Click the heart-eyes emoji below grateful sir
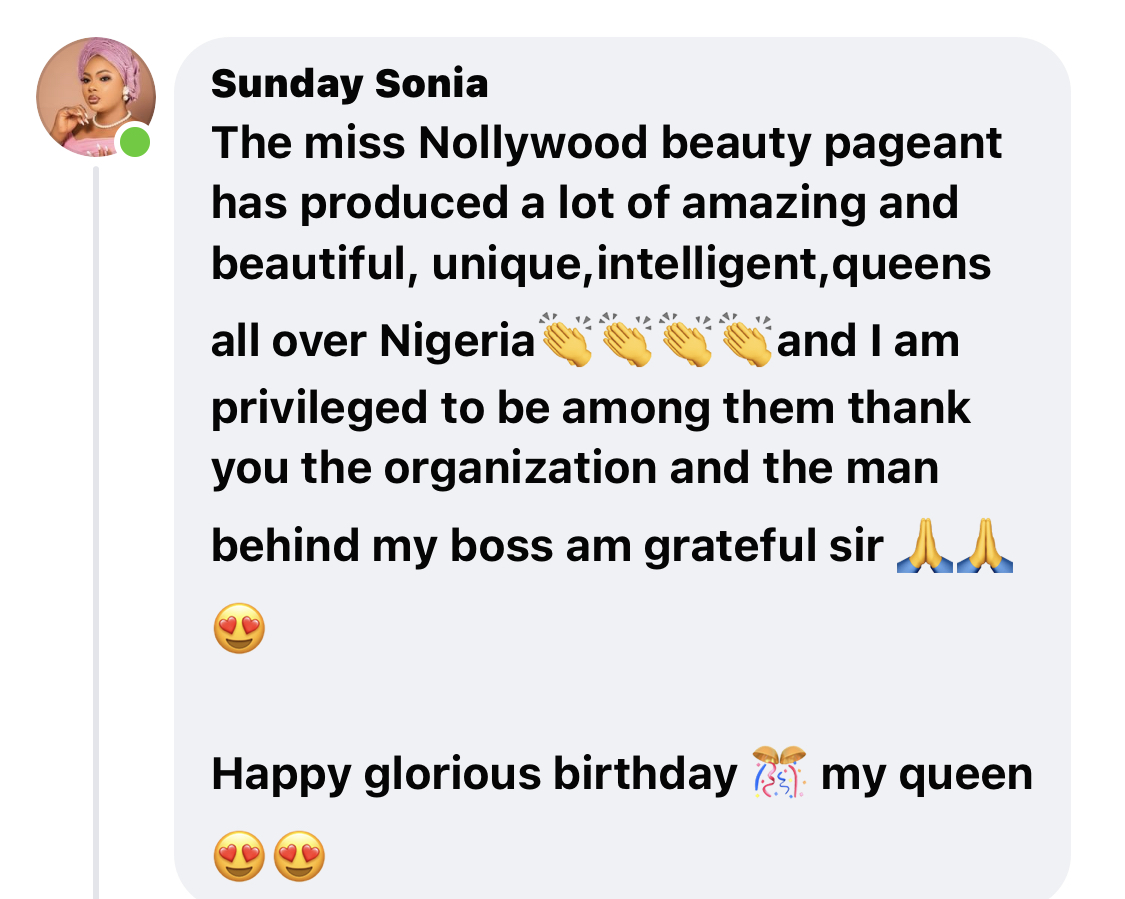Viewport: 1125px width, 899px height. click(239, 628)
